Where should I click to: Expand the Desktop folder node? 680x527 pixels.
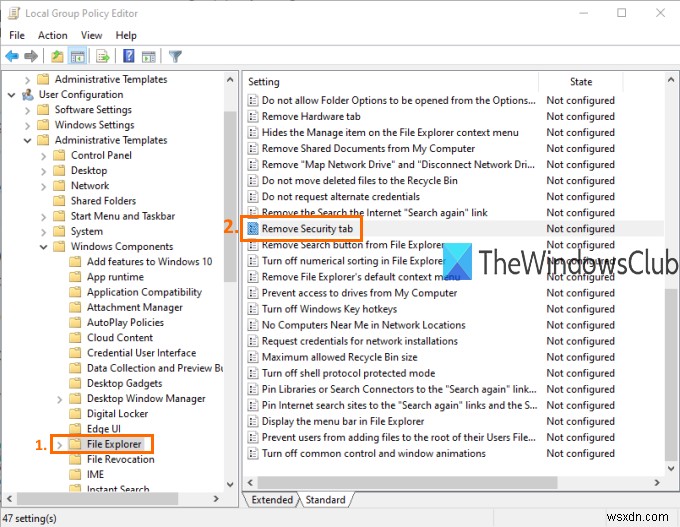click(43, 171)
